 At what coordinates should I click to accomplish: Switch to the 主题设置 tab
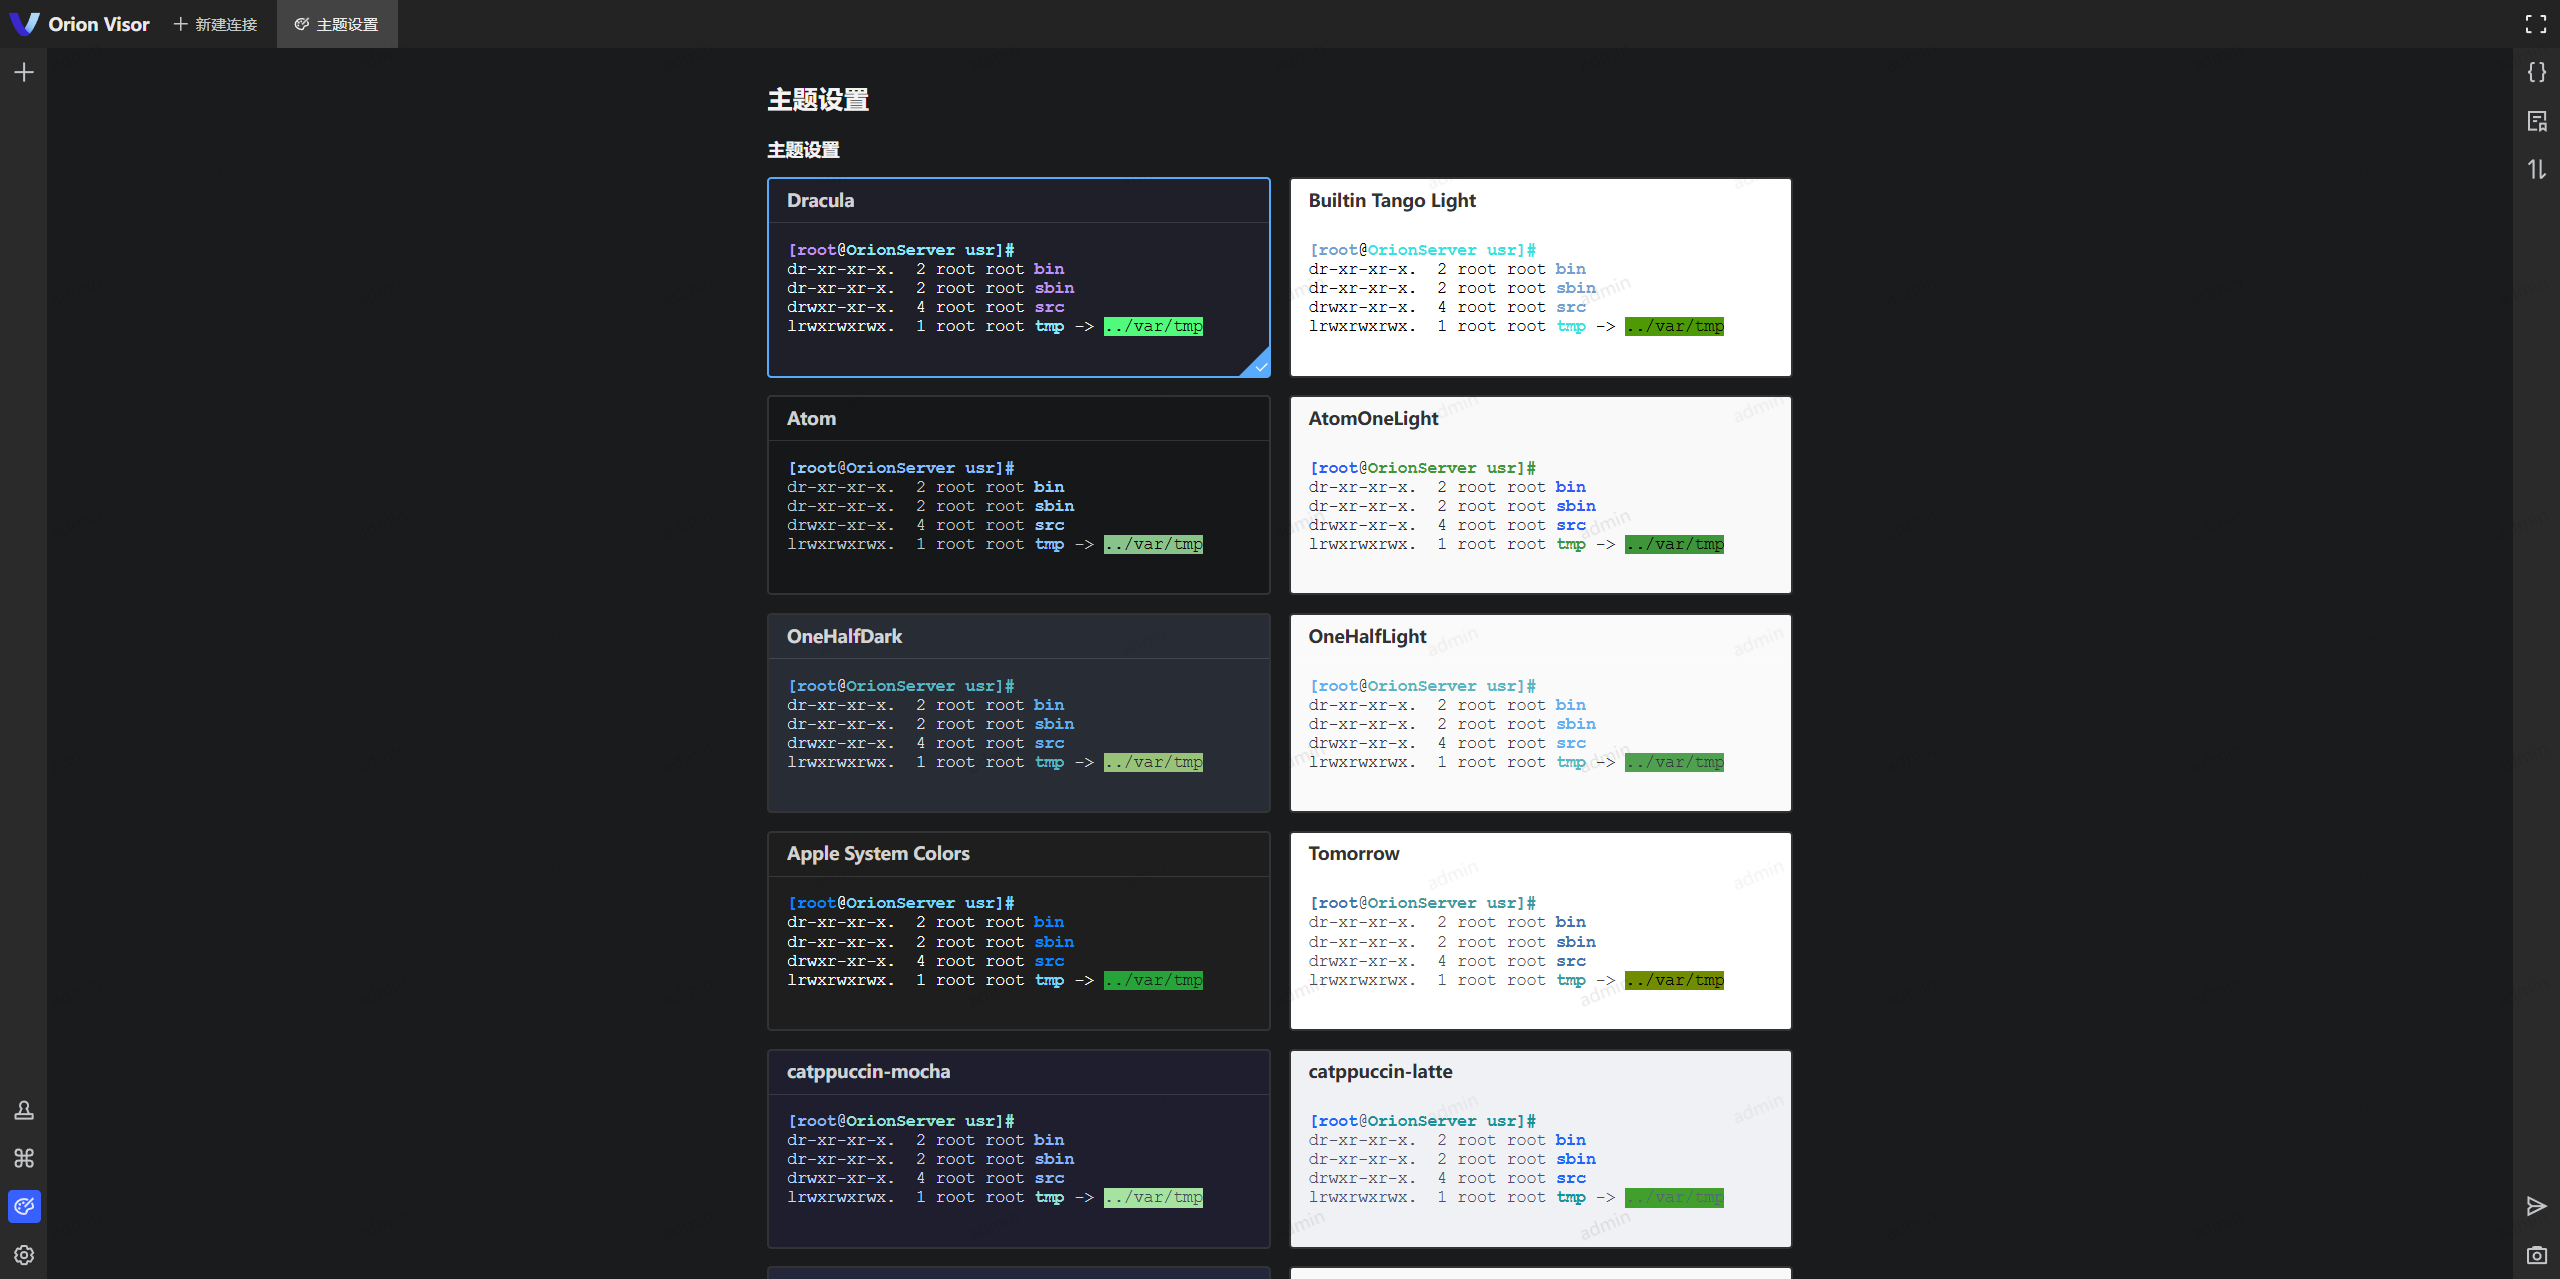337,24
